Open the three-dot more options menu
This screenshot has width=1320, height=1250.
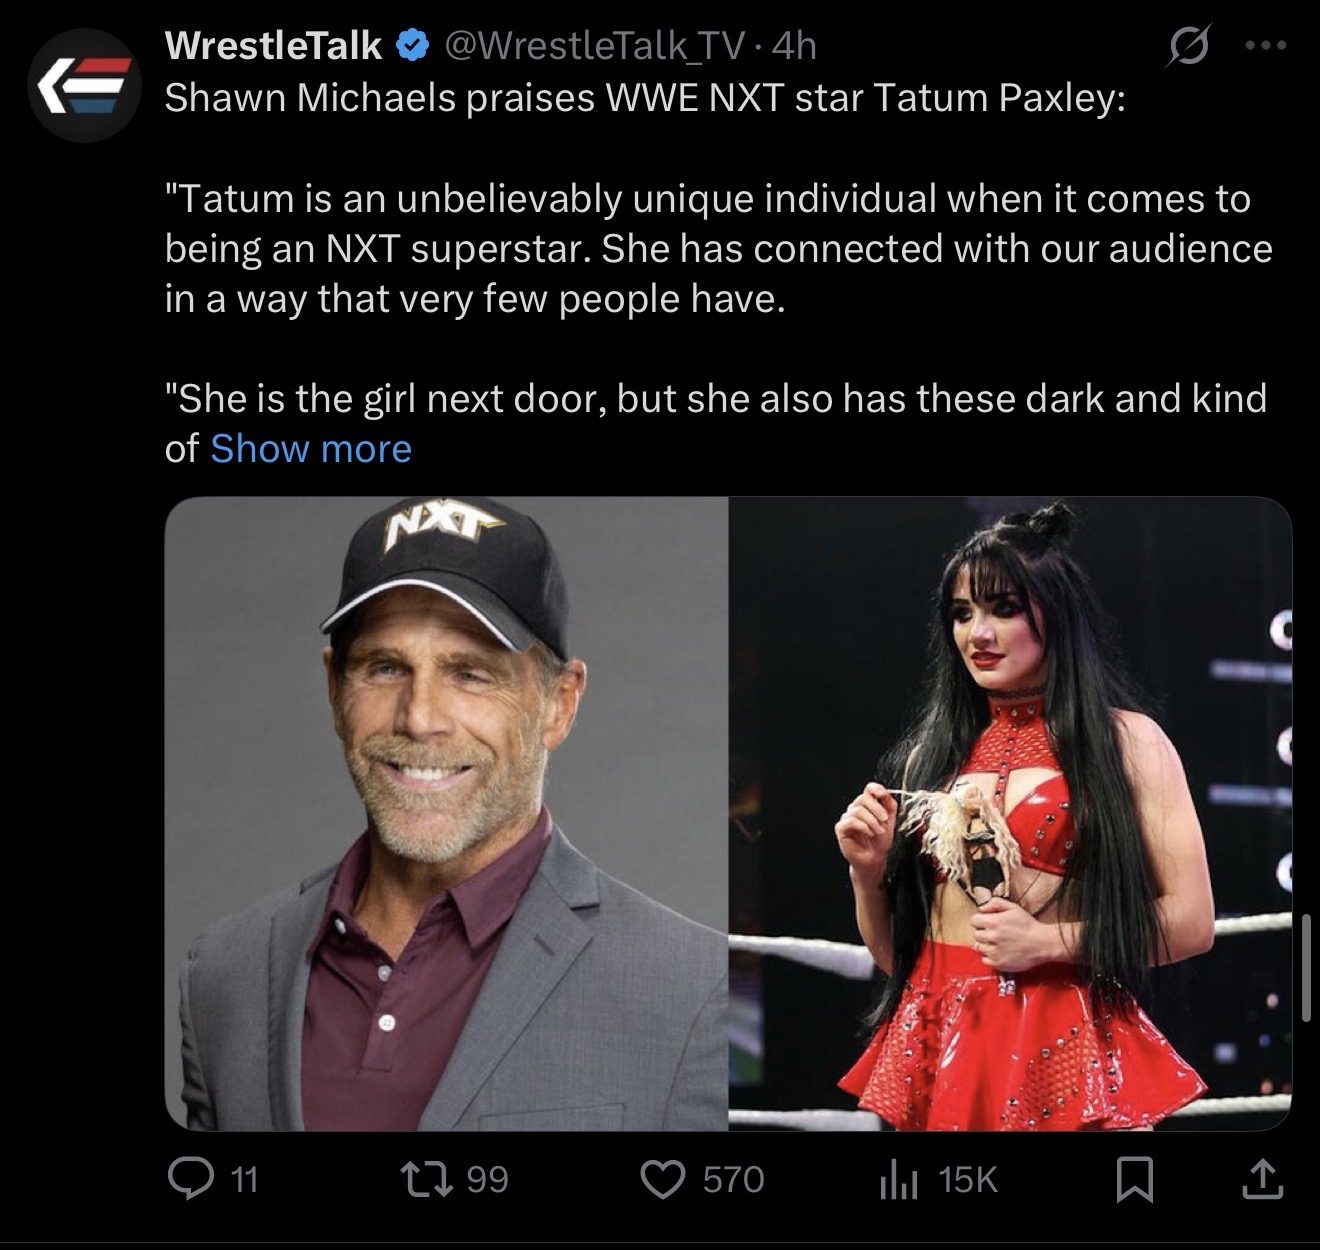click(x=1266, y=46)
